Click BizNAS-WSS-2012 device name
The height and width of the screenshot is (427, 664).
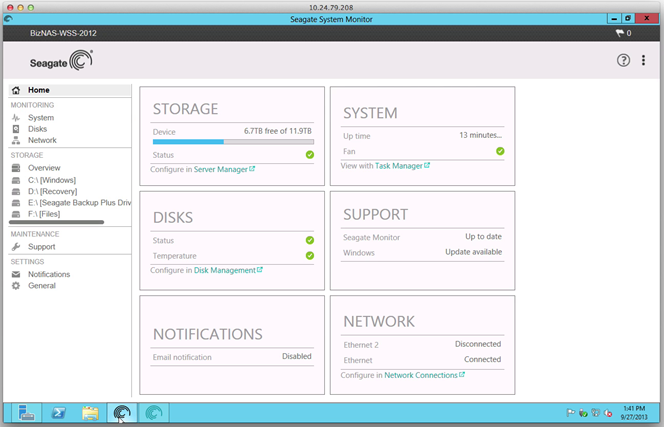pyautogui.click(x=63, y=33)
